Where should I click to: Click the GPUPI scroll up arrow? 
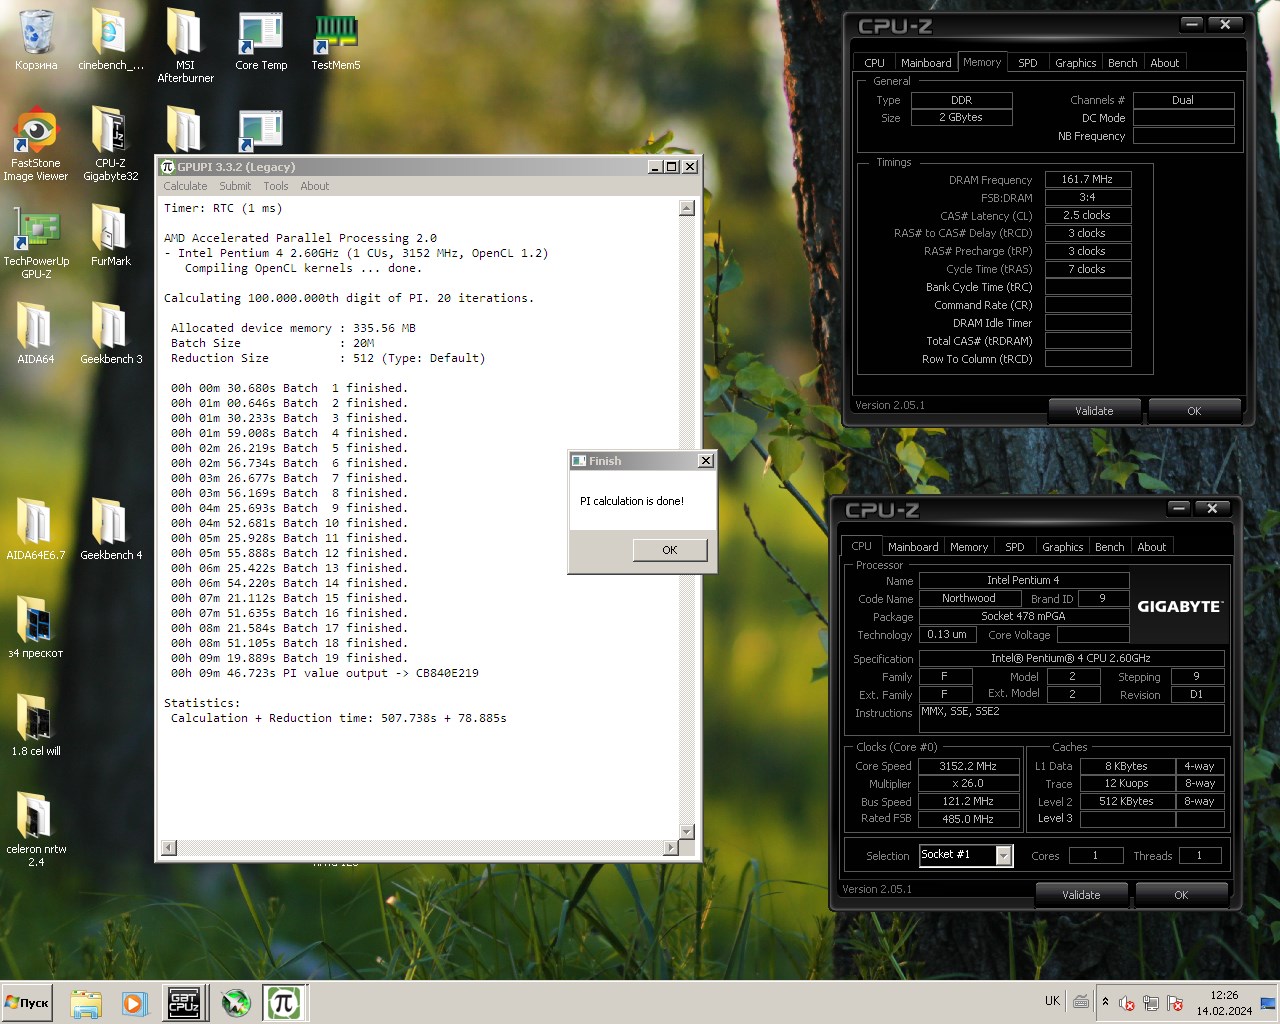pos(687,208)
